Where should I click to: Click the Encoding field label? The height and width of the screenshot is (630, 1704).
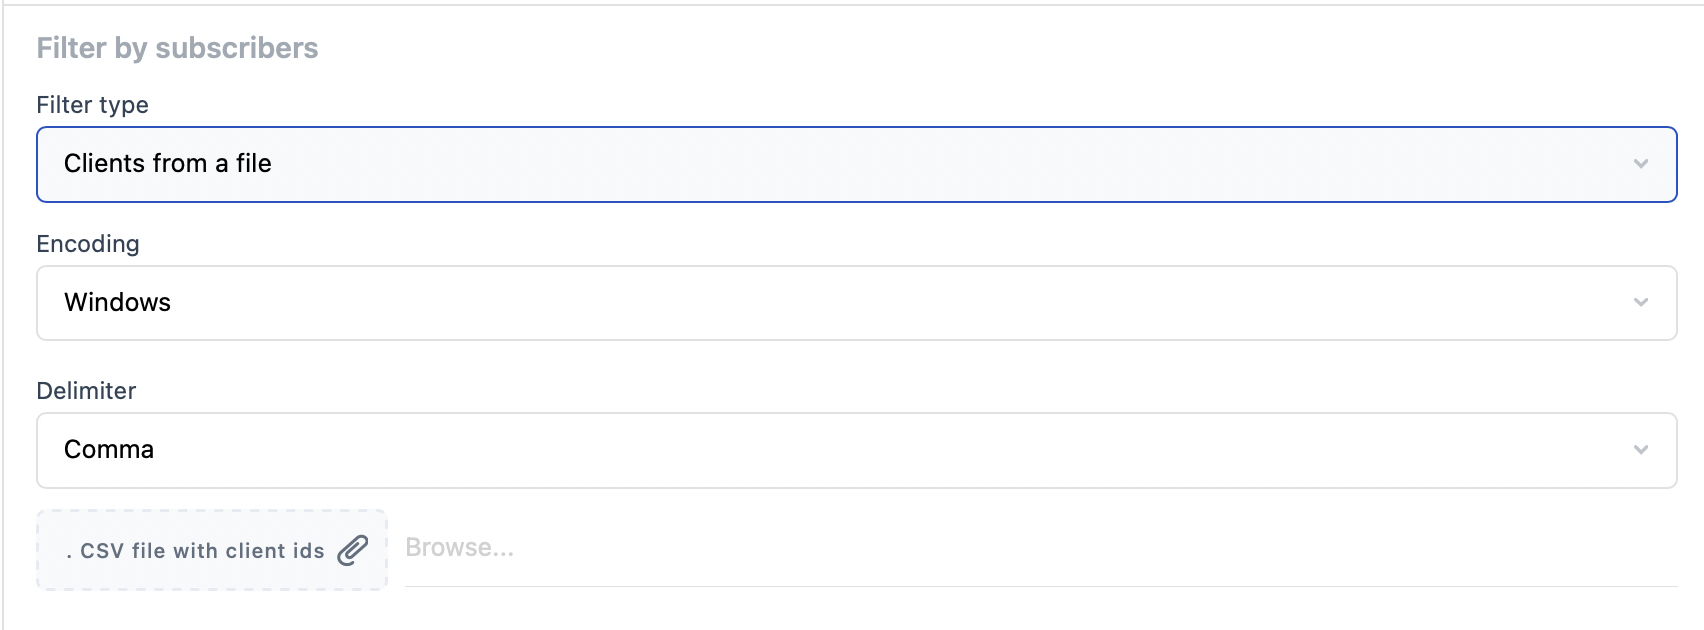click(88, 244)
